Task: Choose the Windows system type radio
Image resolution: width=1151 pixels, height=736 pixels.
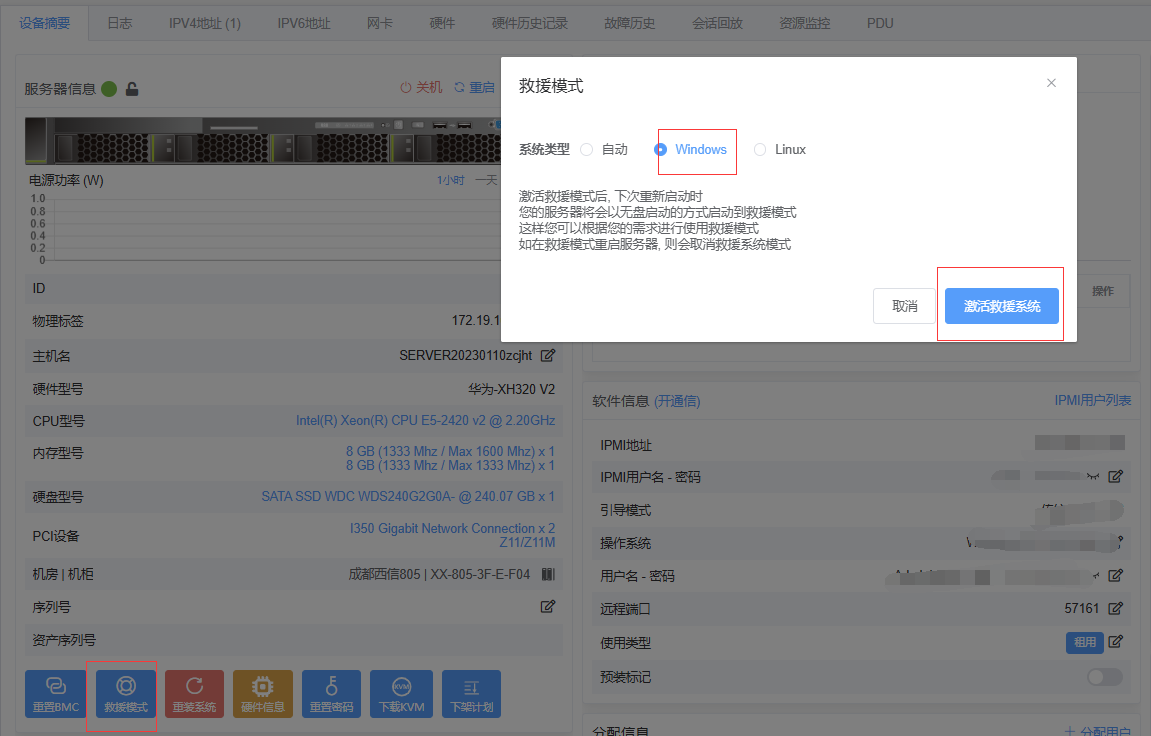Action: (661, 150)
